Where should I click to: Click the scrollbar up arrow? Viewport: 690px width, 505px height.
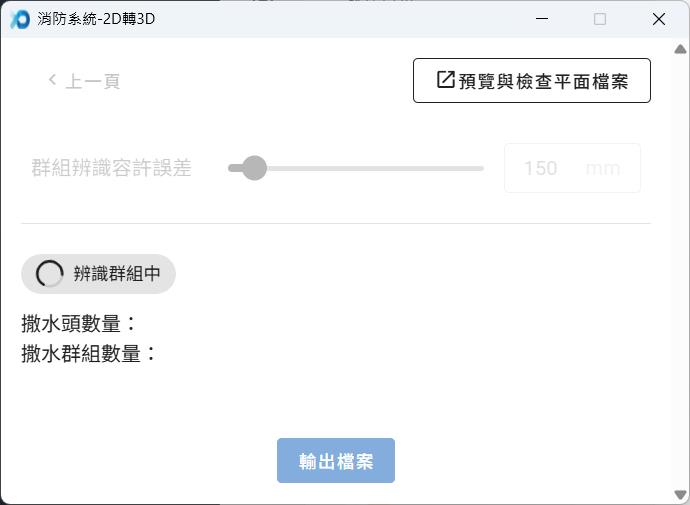[680, 48]
